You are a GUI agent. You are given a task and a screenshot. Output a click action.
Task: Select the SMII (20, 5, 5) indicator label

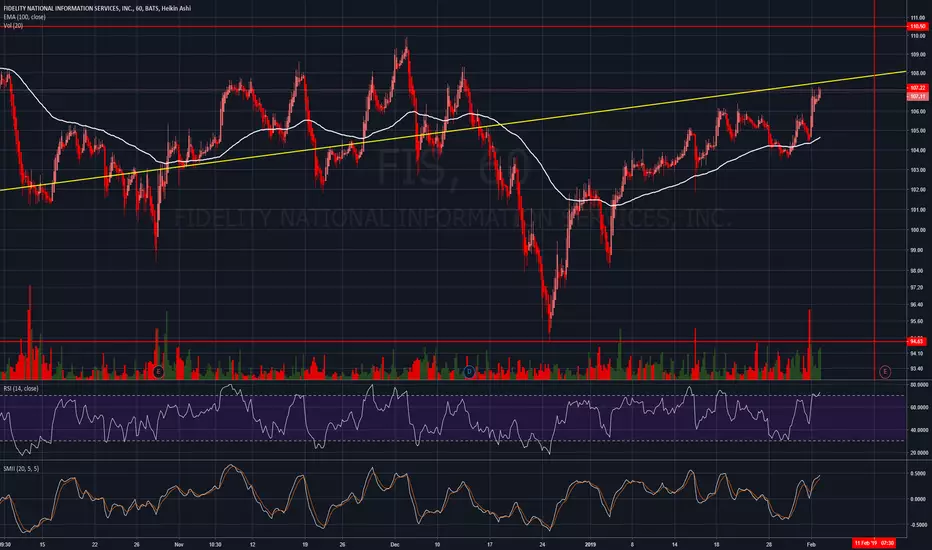(21, 469)
